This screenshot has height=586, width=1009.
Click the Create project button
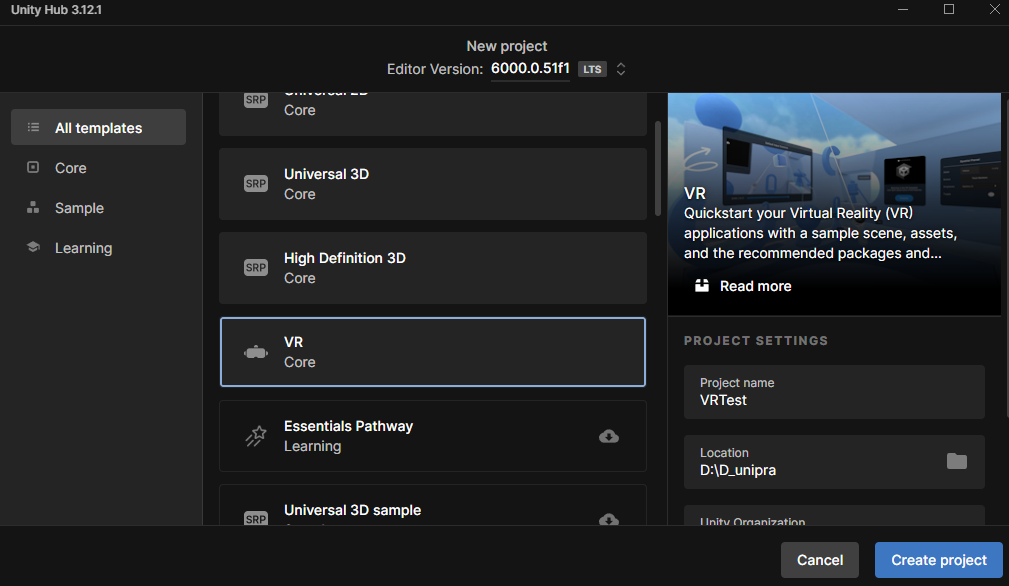939,560
